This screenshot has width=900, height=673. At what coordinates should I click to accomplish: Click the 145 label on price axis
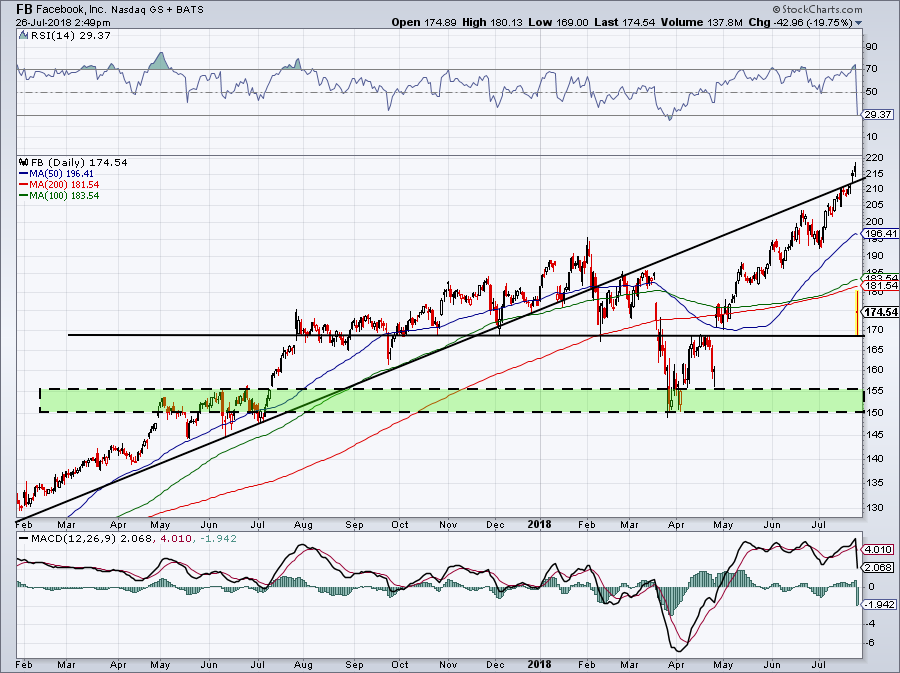point(875,434)
